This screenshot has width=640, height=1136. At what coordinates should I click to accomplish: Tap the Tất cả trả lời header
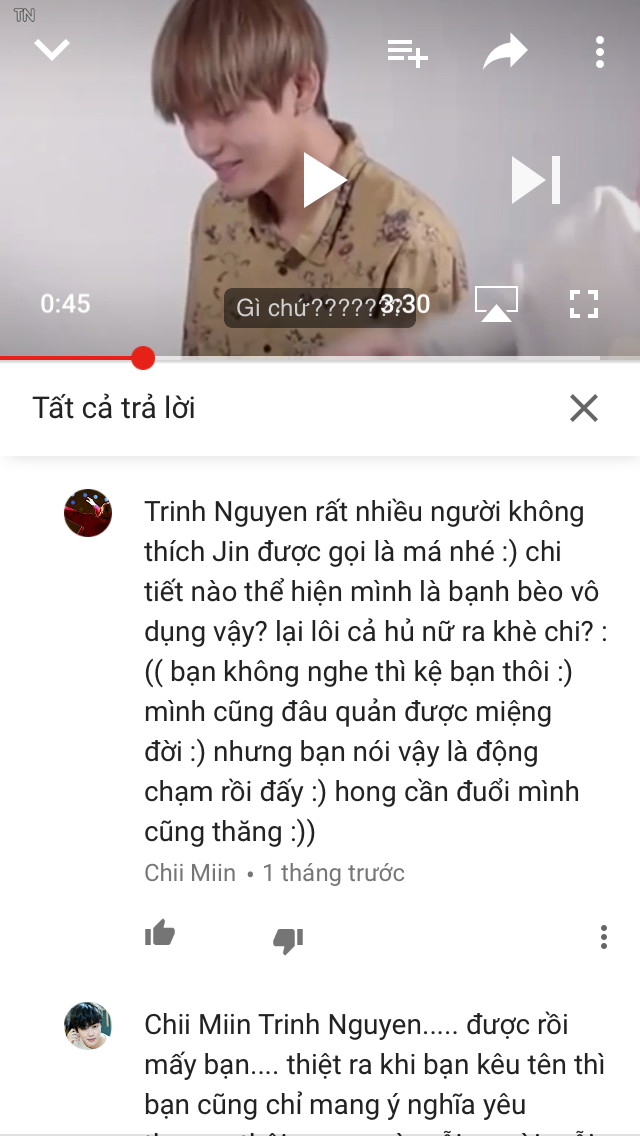[x=114, y=409]
